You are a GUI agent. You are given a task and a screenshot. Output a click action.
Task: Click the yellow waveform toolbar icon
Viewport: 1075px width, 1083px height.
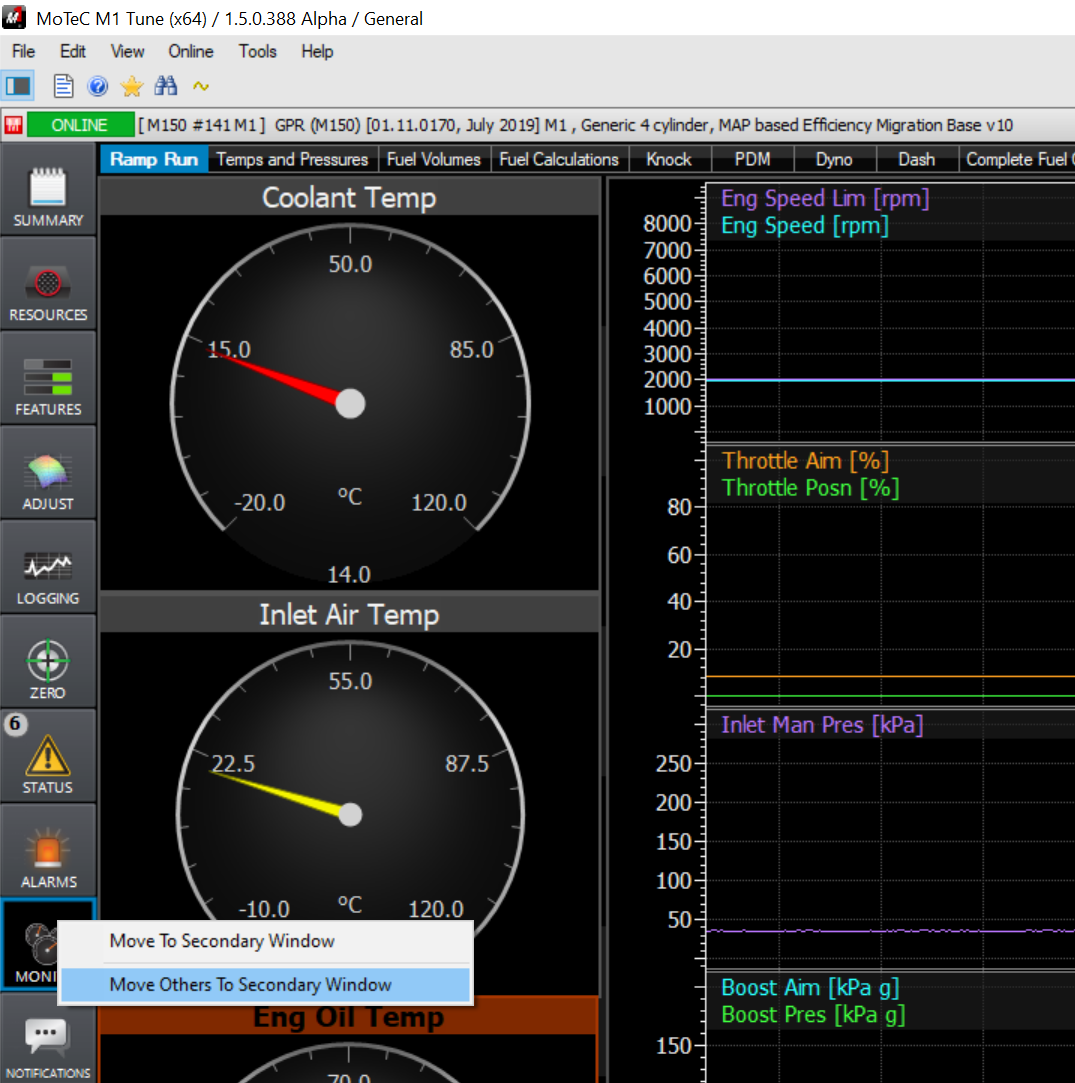point(201,86)
